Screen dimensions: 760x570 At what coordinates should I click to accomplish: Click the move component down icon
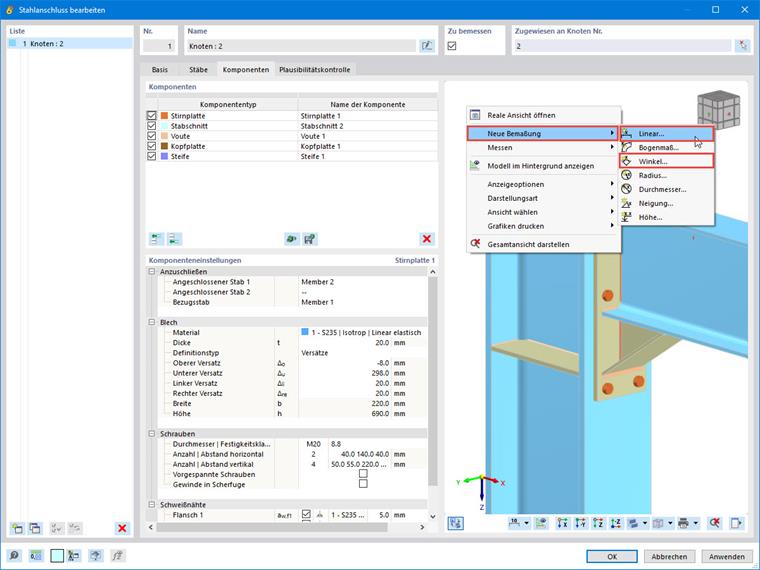[x=174, y=239]
